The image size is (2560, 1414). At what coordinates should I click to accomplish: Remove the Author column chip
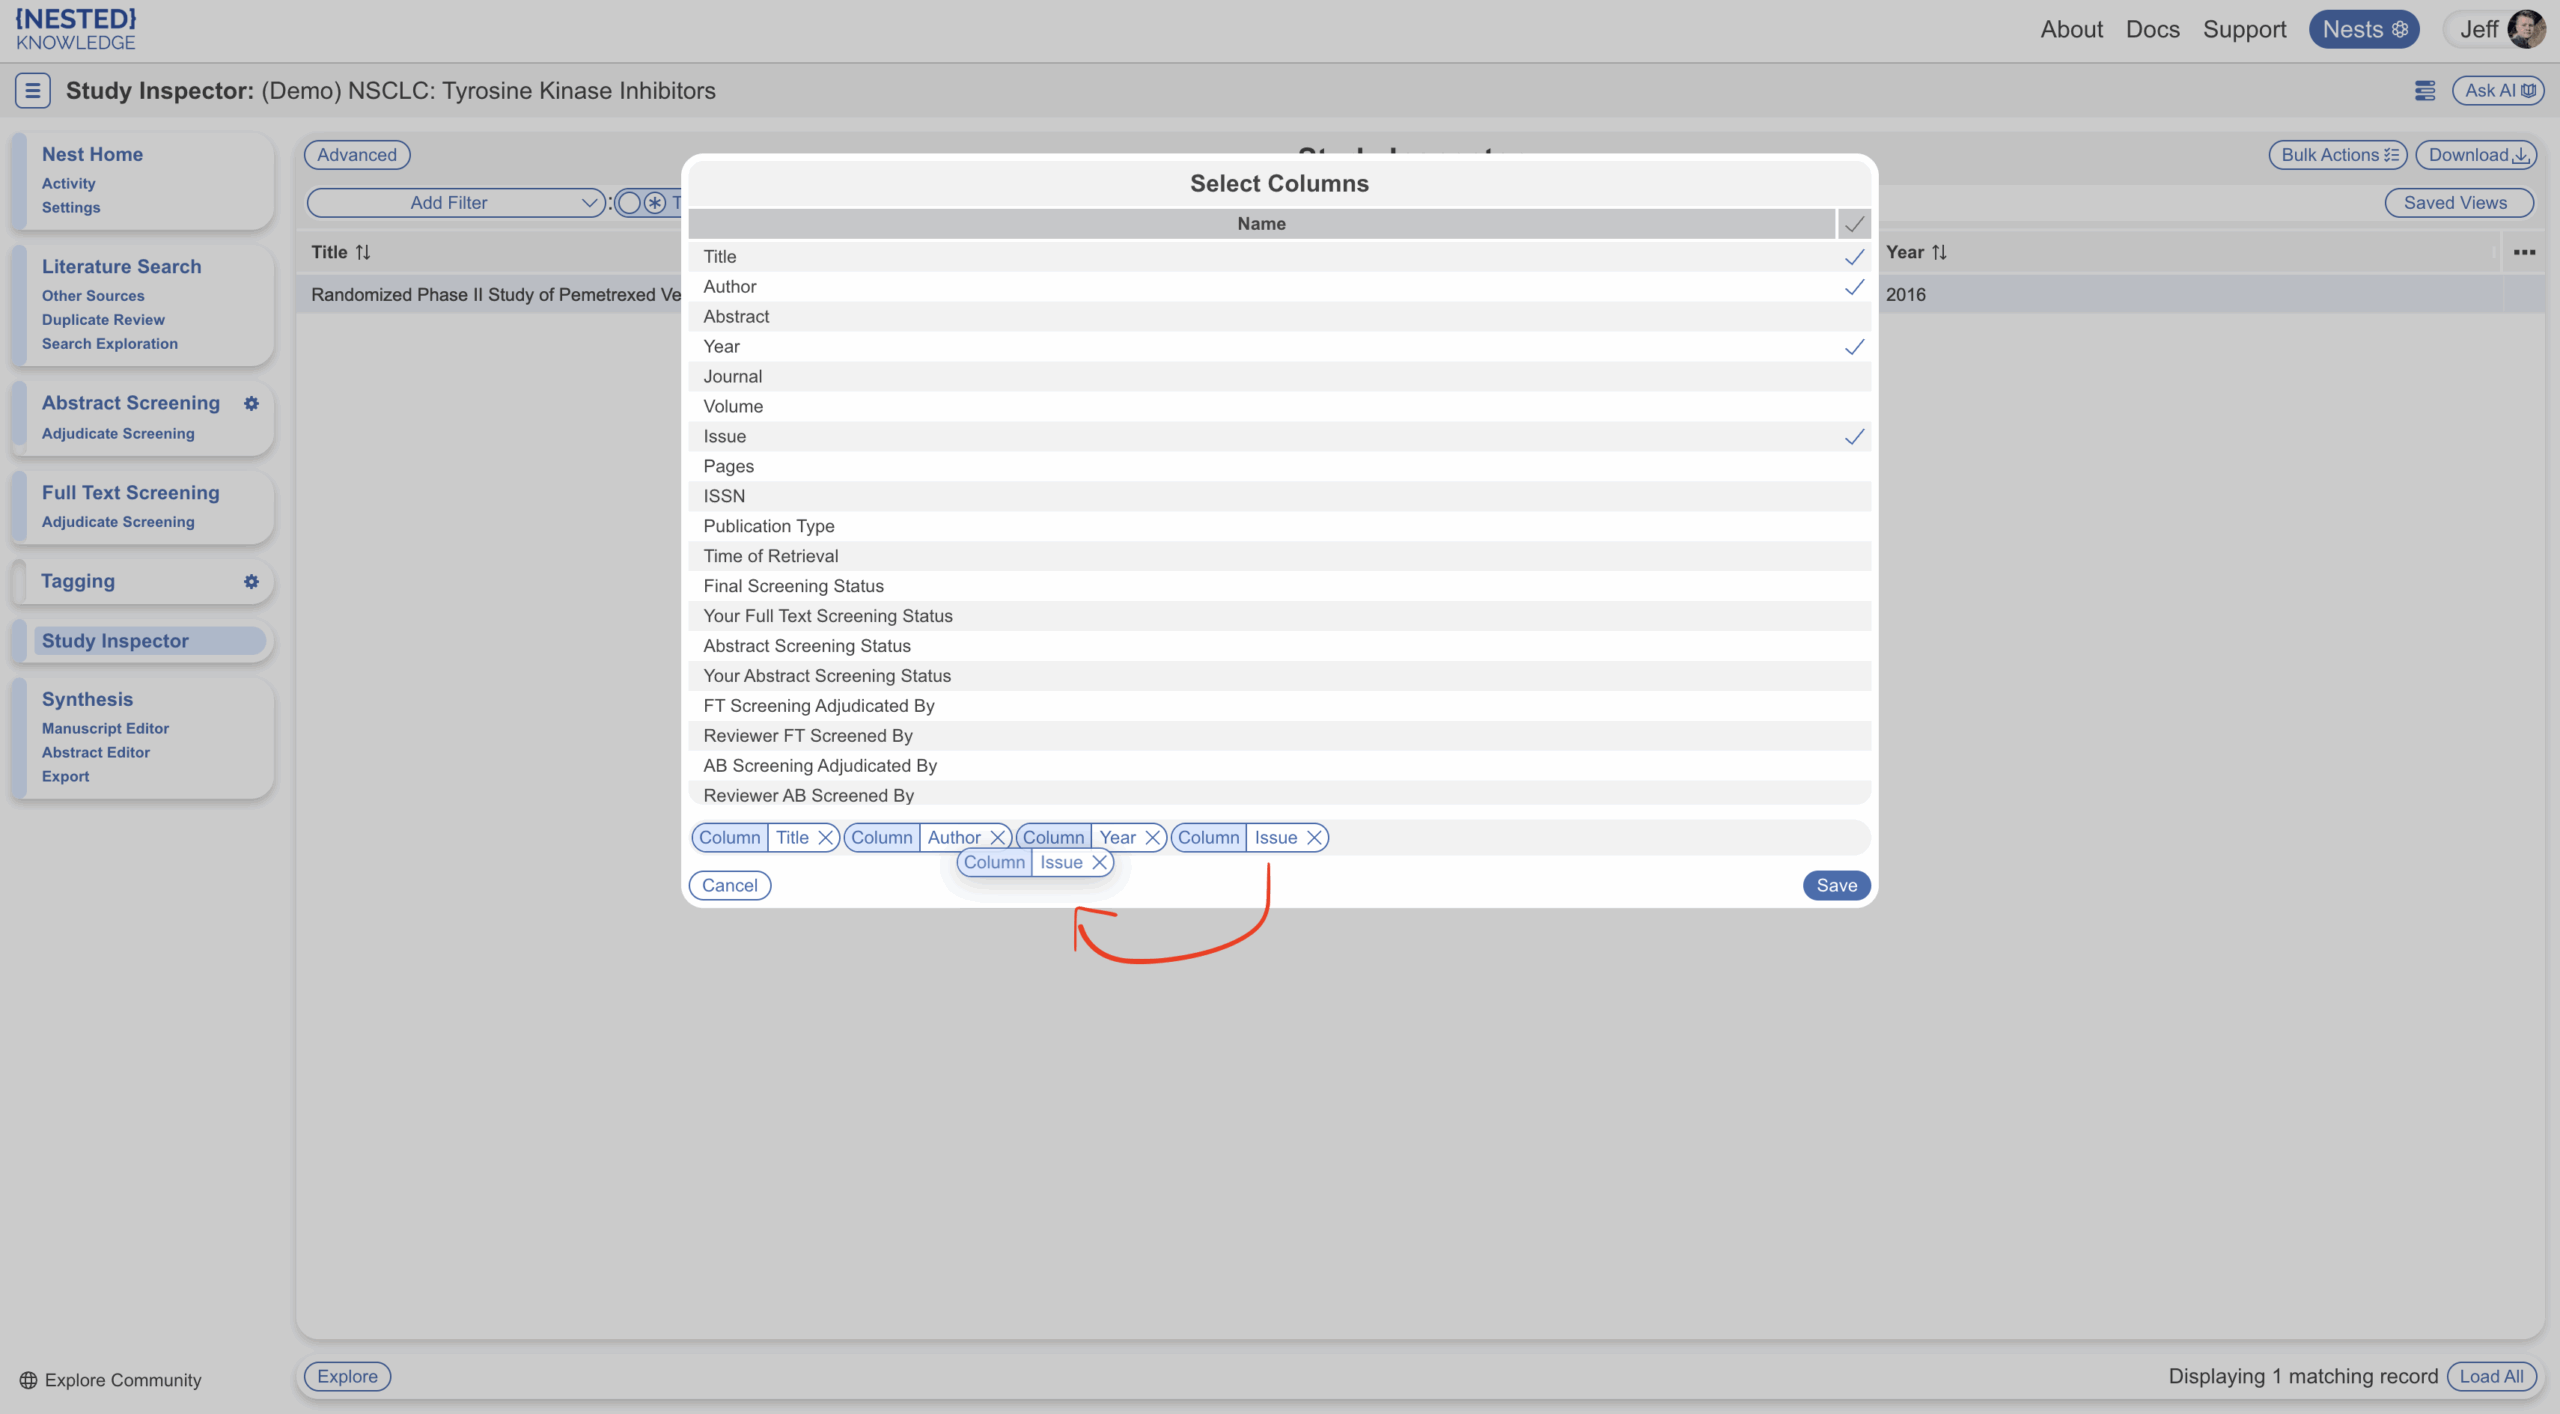(x=997, y=838)
